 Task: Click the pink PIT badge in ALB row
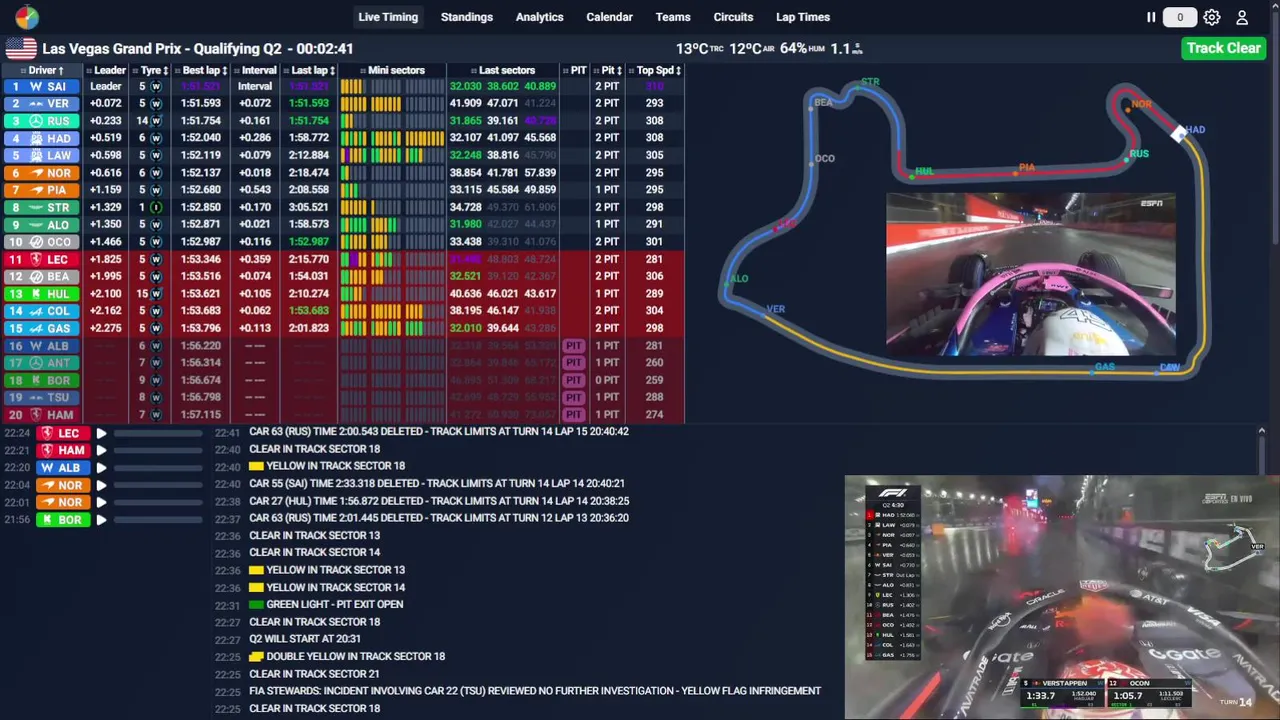(573, 346)
